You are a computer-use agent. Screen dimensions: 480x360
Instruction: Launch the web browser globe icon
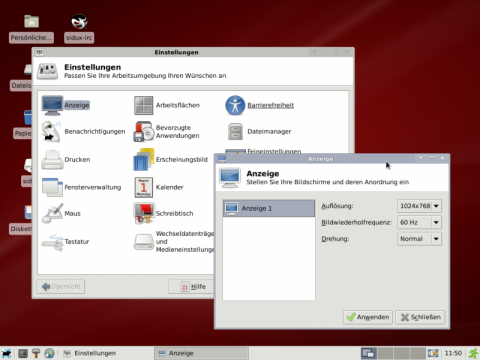[49, 353]
